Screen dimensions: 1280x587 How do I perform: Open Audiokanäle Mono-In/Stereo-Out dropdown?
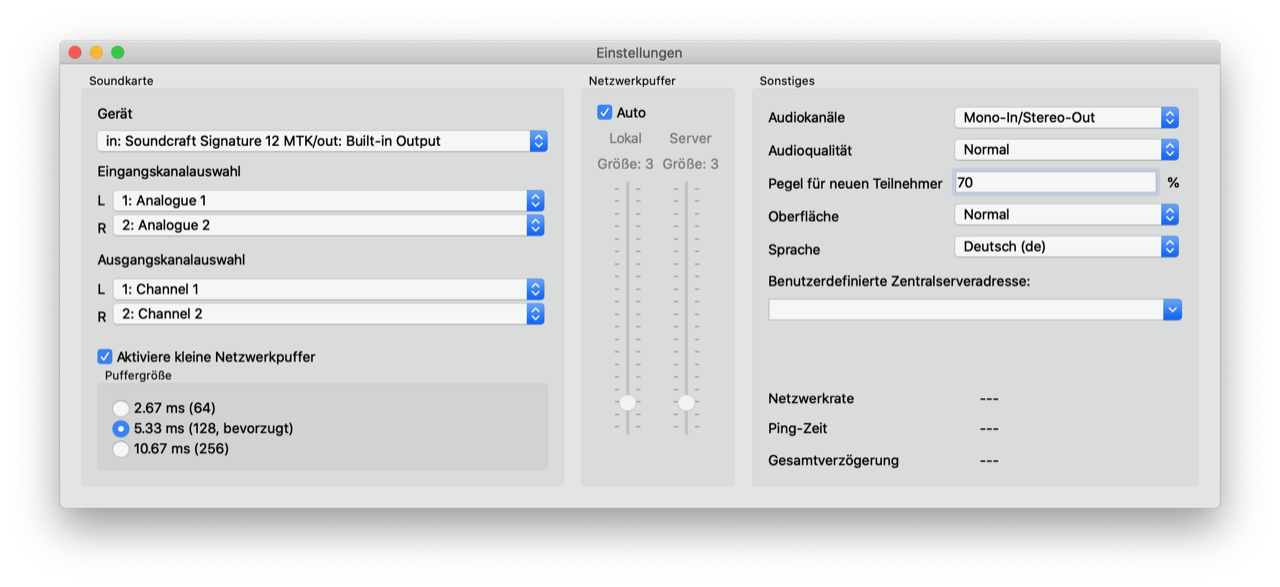click(1066, 118)
